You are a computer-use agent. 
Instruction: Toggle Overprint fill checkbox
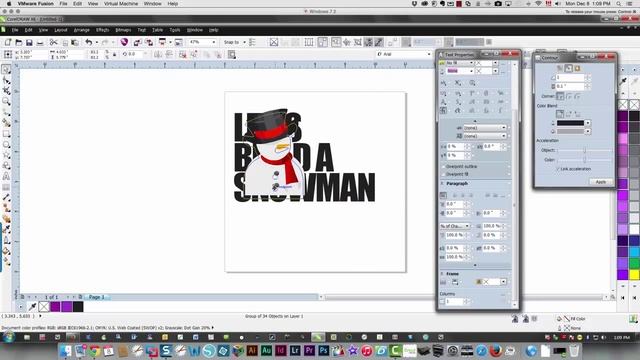point(444,174)
